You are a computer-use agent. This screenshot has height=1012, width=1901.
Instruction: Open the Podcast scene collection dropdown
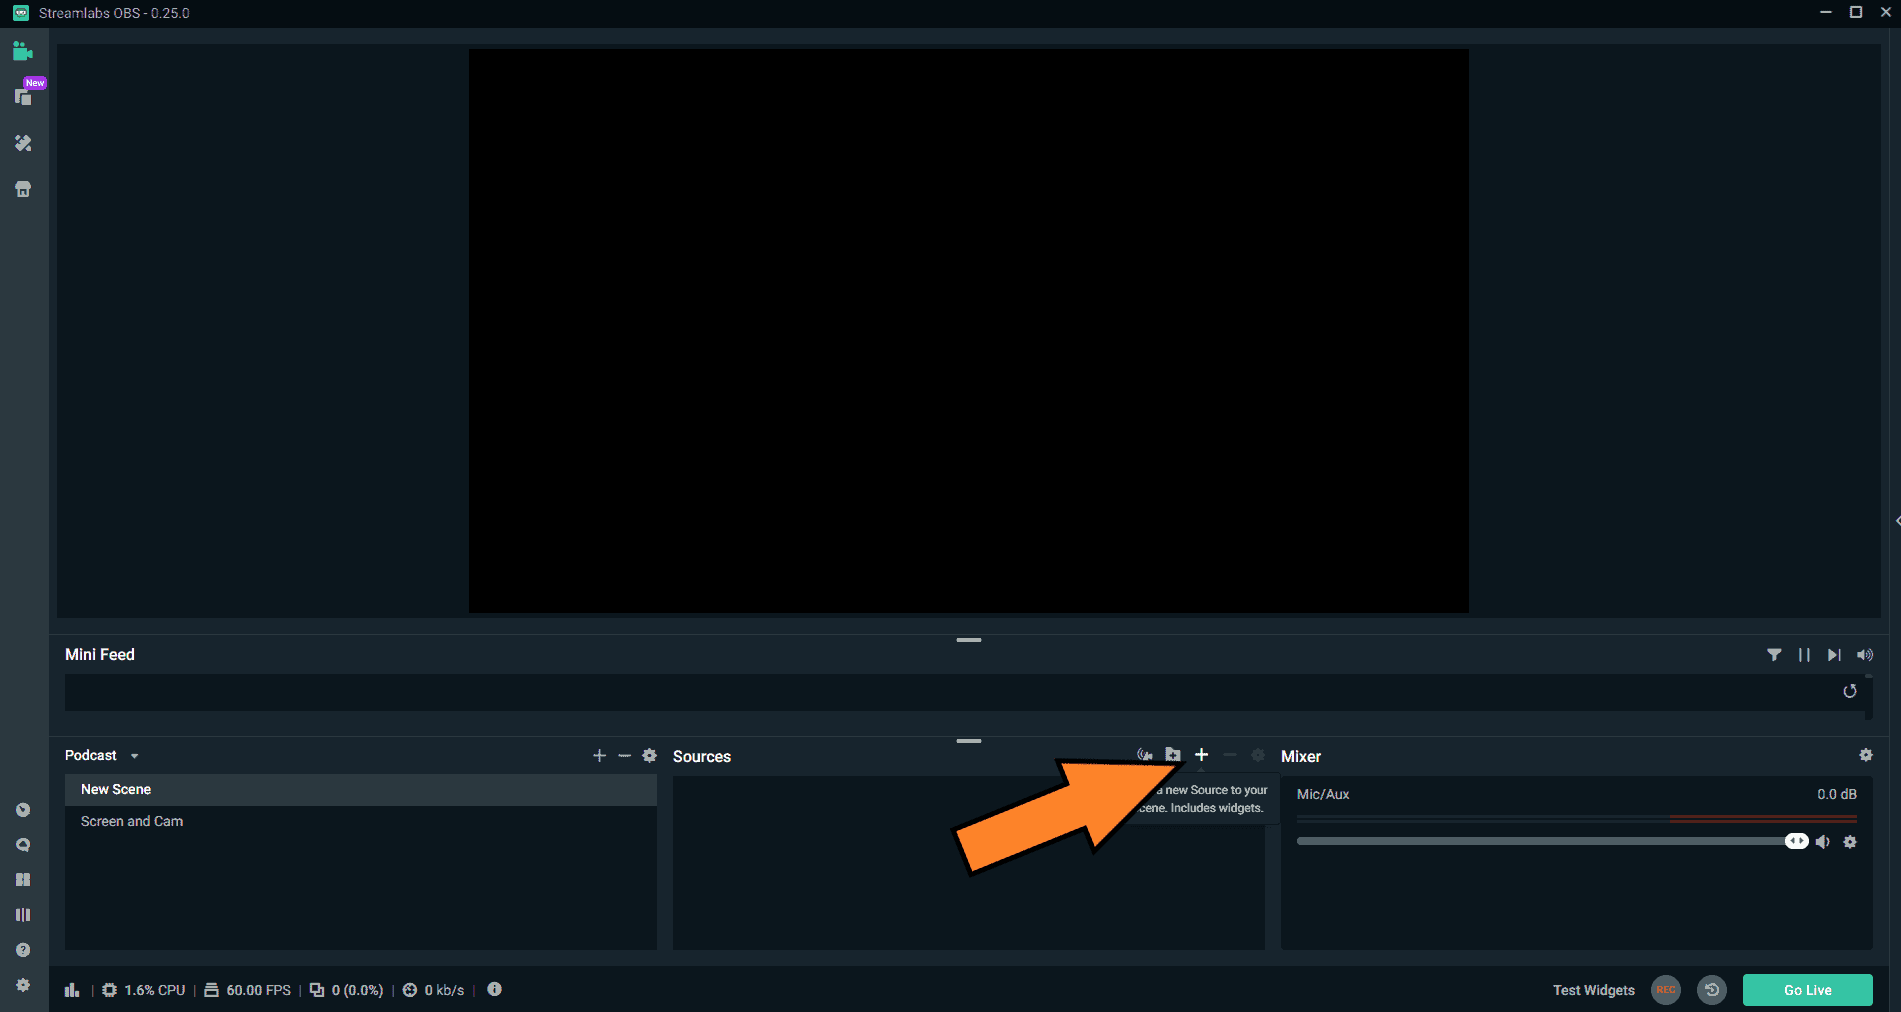[135, 756]
